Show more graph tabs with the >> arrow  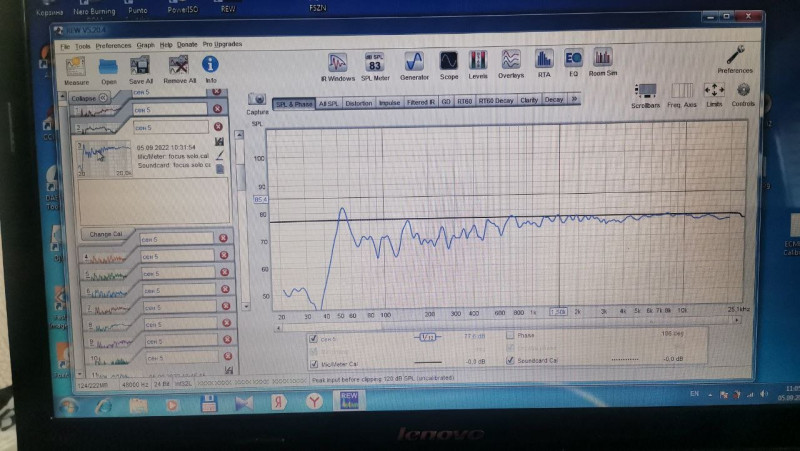pyautogui.click(x=574, y=99)
